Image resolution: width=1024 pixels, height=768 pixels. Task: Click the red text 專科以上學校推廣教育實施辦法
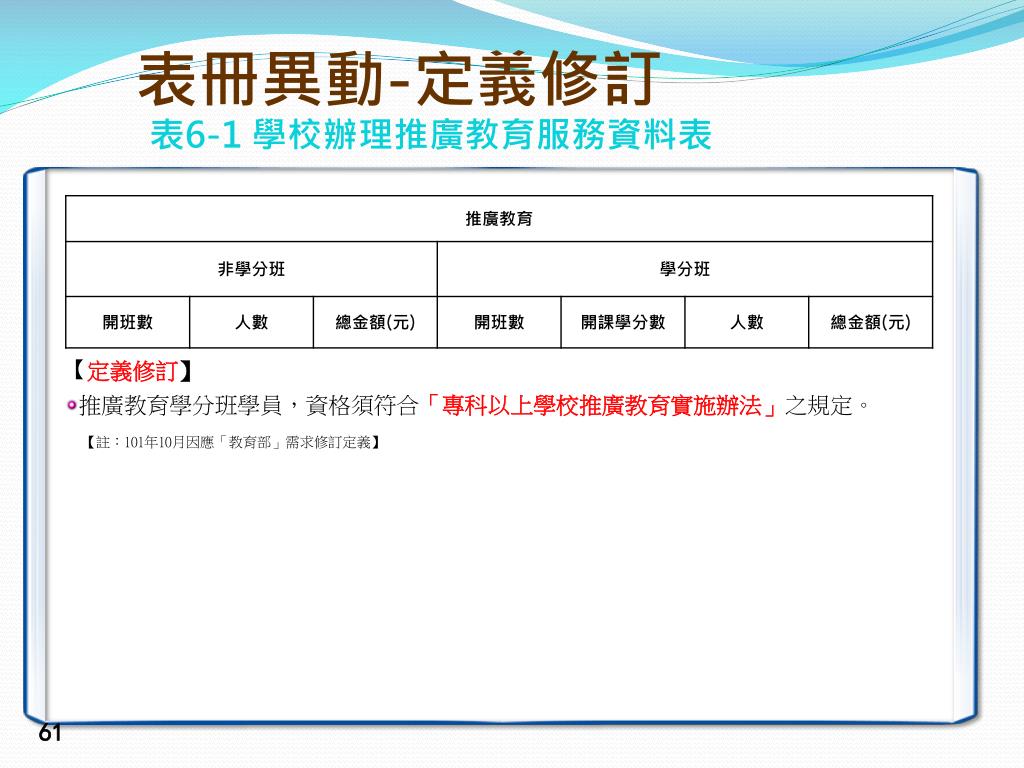pos(601,406)
